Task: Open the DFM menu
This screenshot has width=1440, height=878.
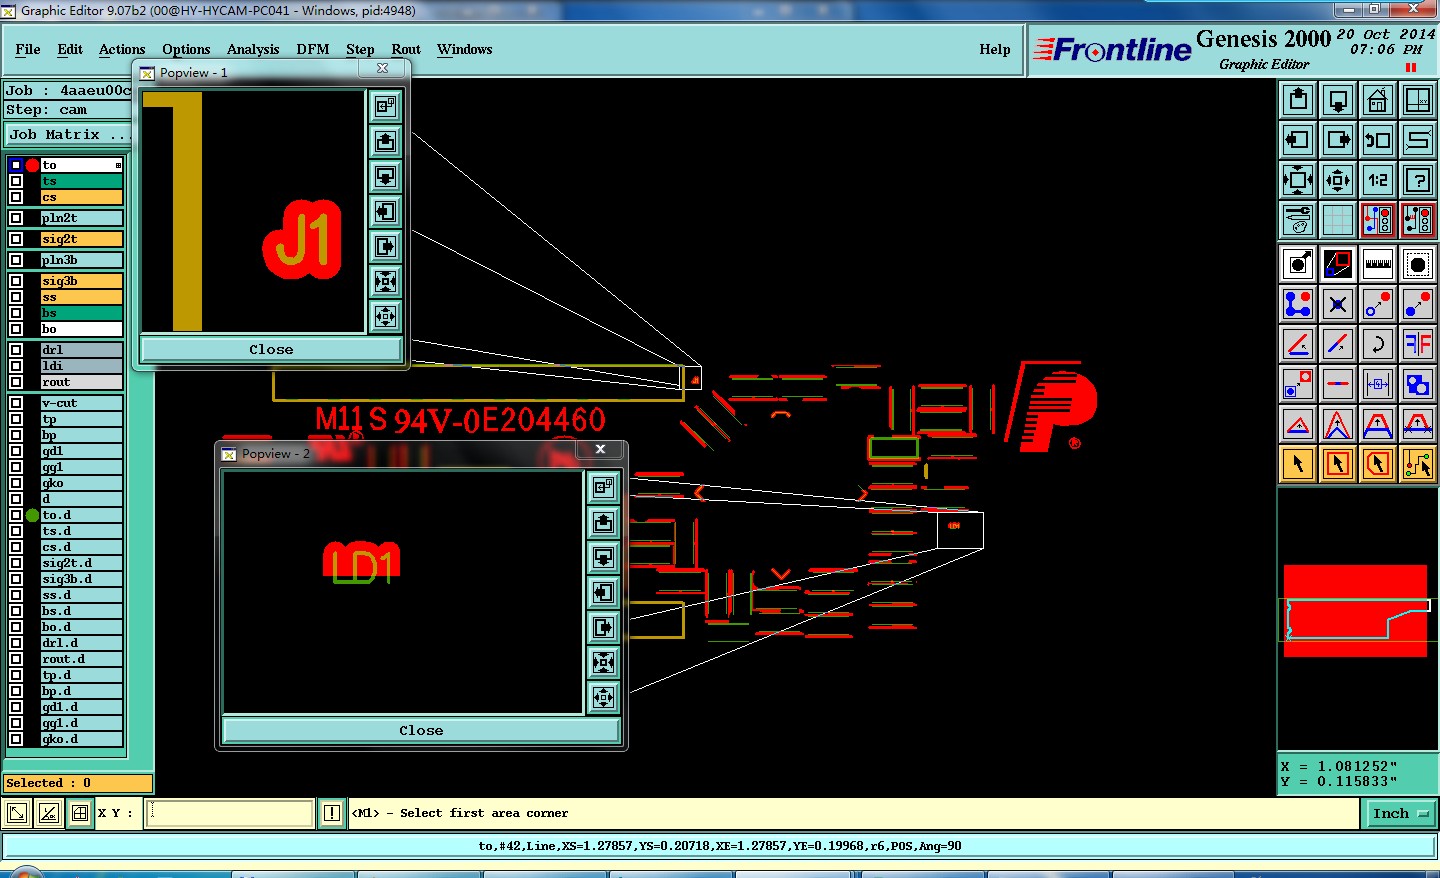Action: click(313, 49)
